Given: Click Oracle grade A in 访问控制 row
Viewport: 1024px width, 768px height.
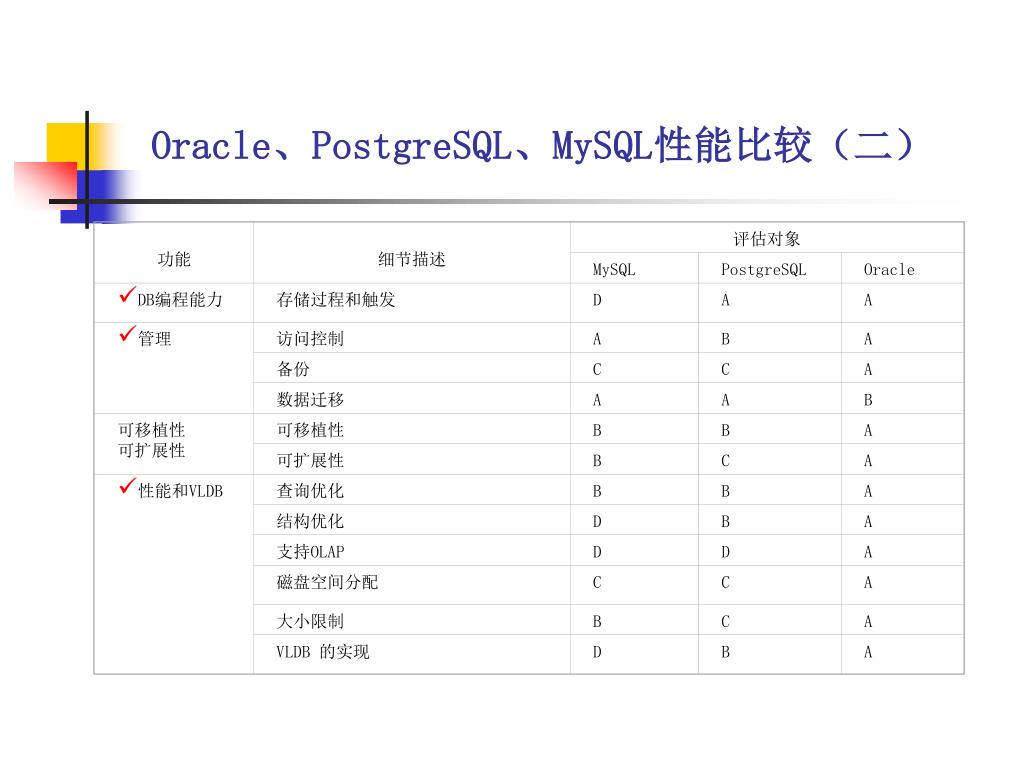Looking at the screenshot, I should pos(868,340).
